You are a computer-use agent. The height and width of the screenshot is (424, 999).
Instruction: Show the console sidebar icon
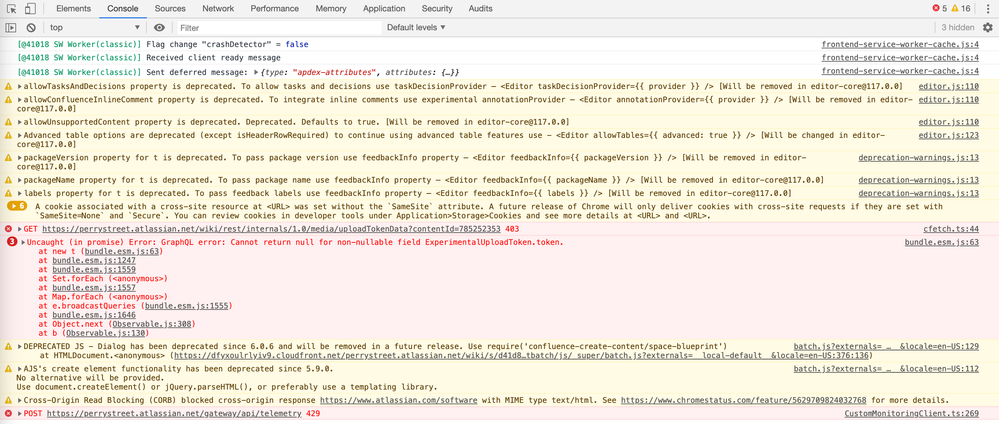tap(11, 27)
